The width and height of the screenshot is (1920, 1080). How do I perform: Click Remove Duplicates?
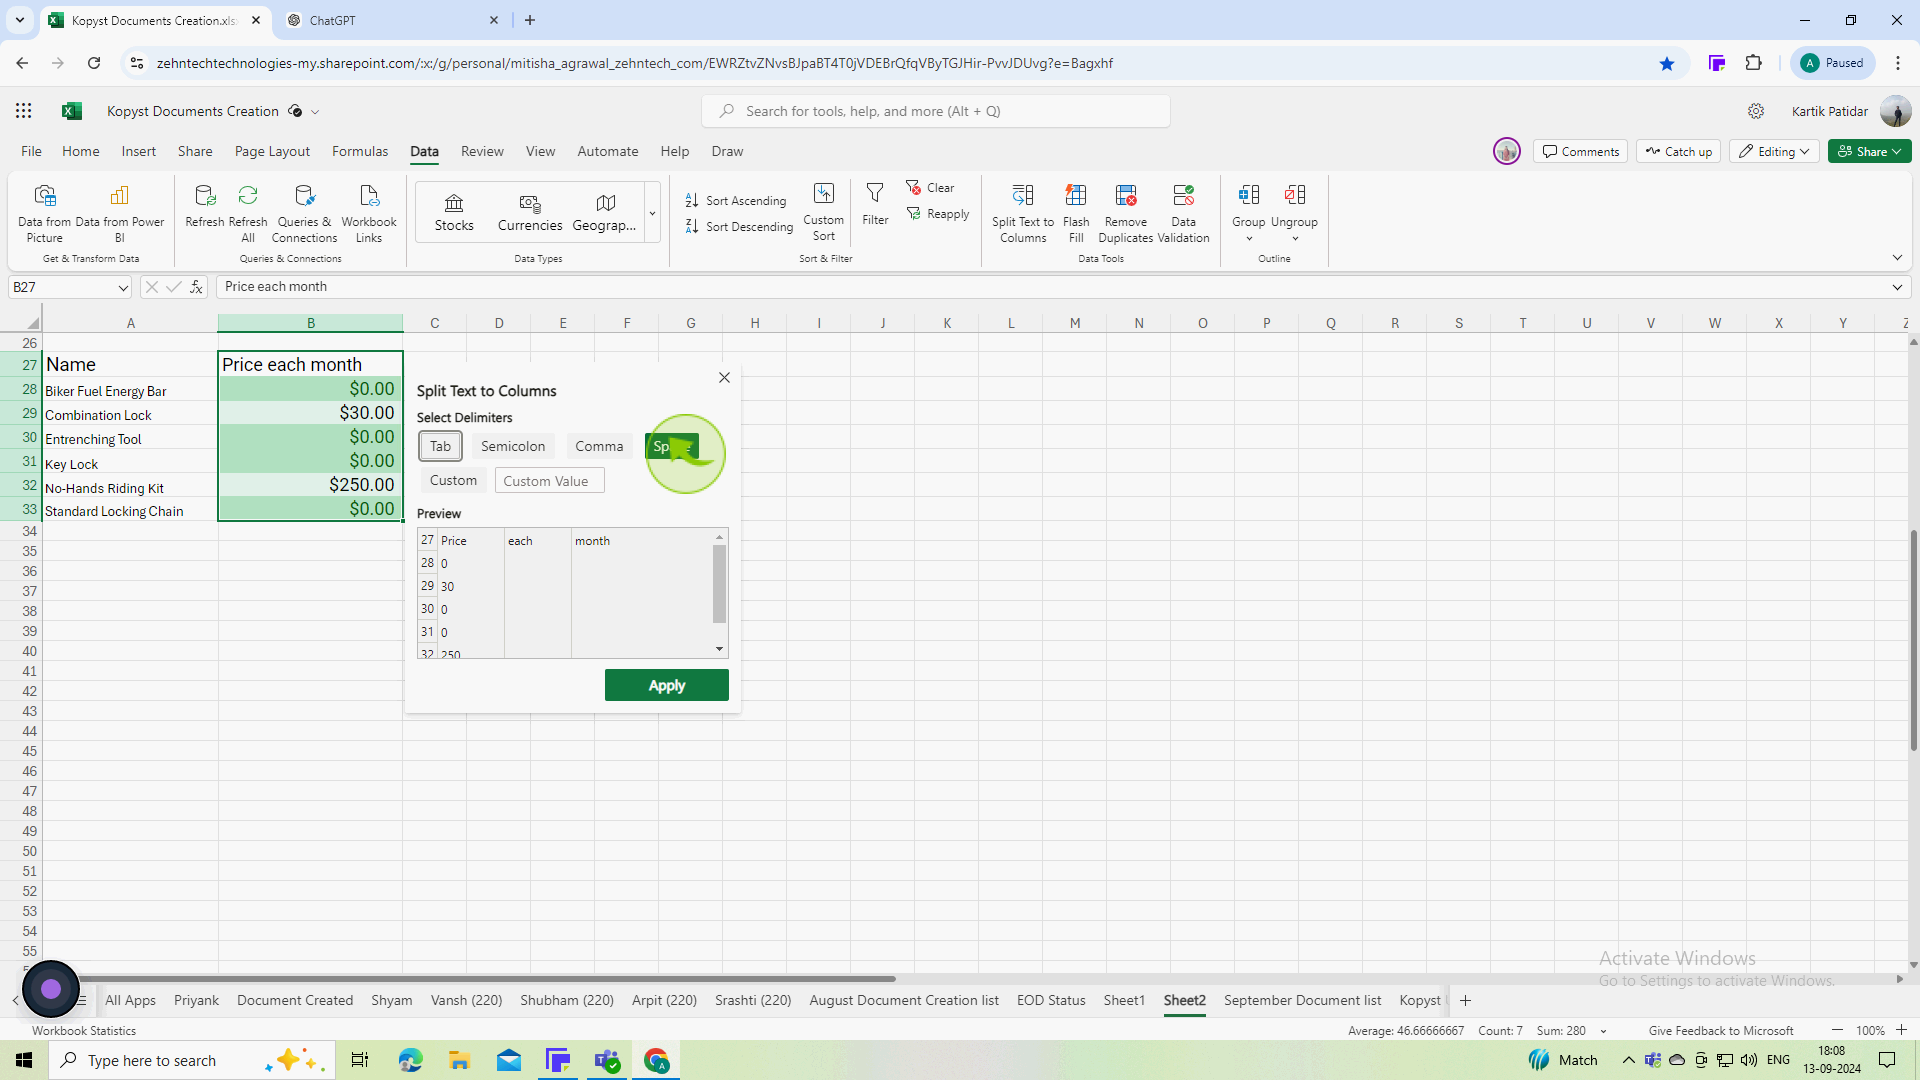coord(1126,213)
